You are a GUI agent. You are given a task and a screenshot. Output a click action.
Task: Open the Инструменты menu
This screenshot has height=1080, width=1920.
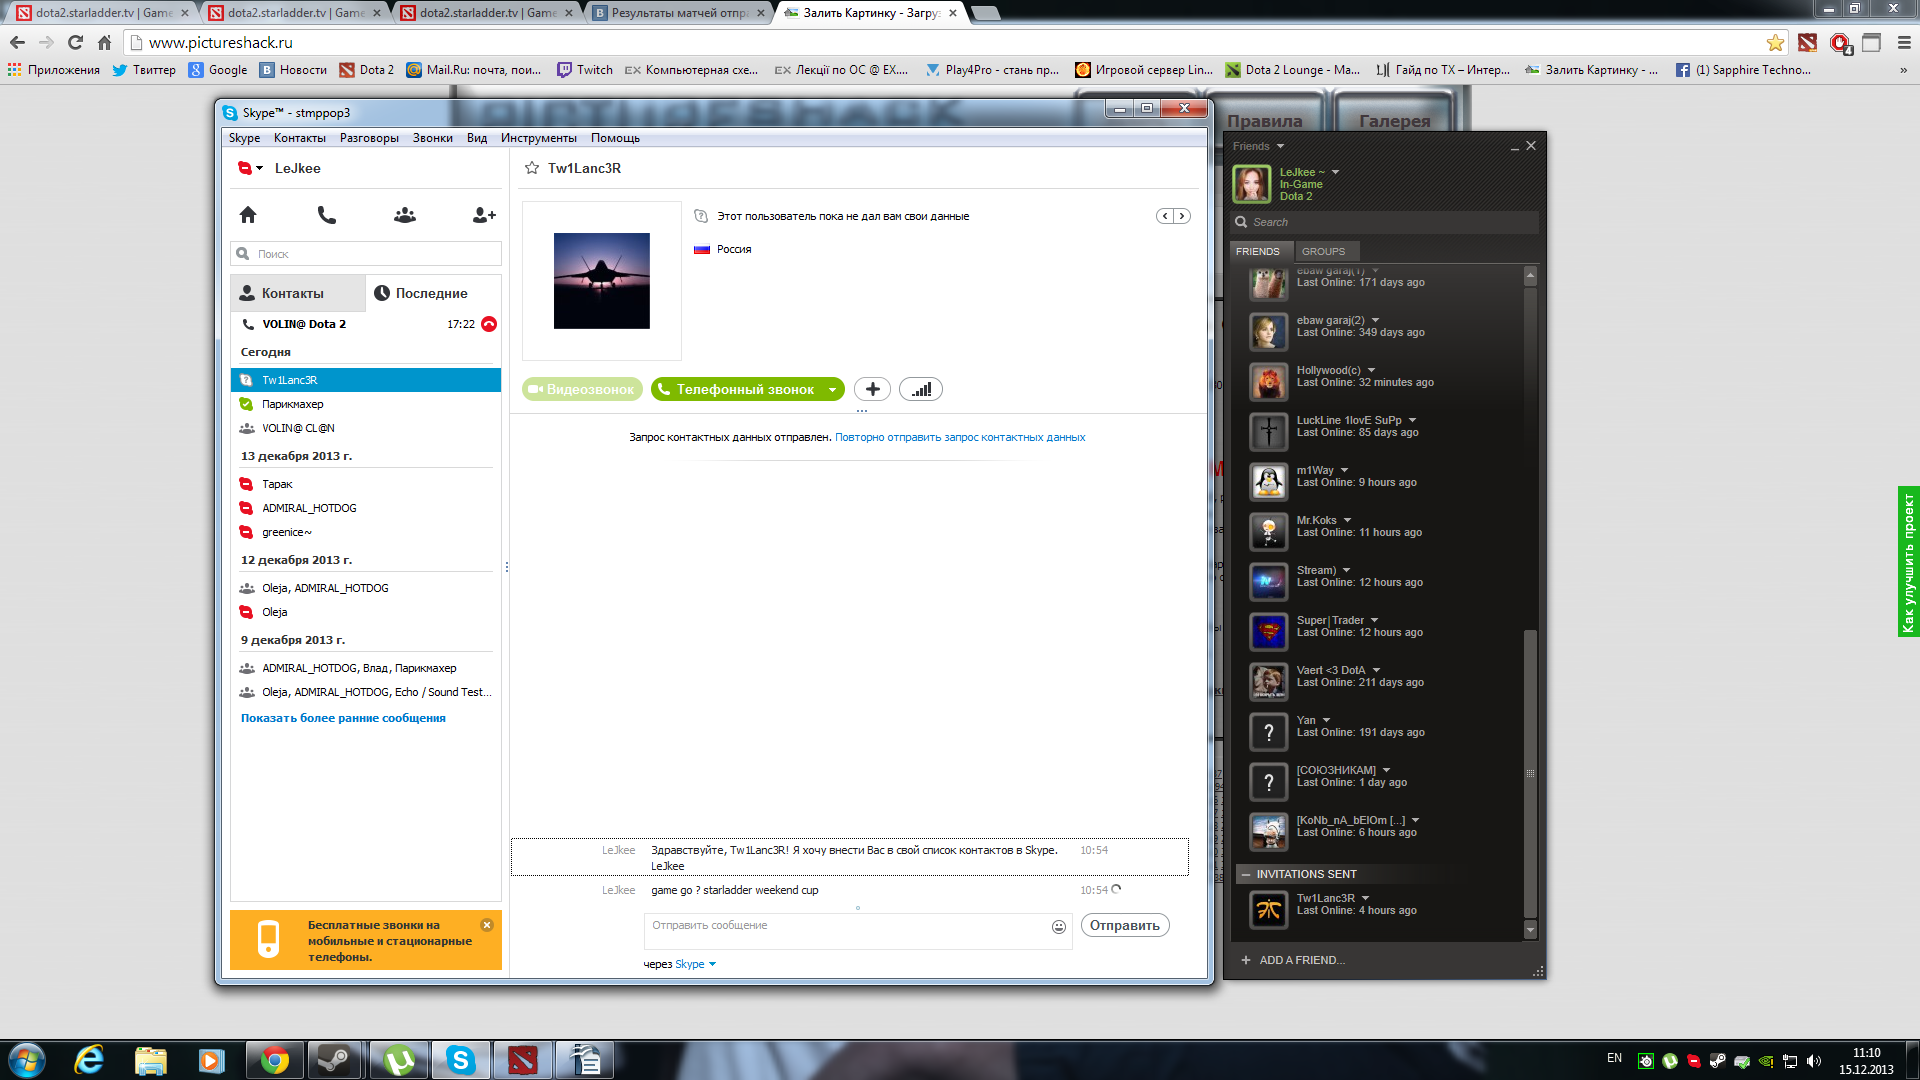click(x=539, y=138)
